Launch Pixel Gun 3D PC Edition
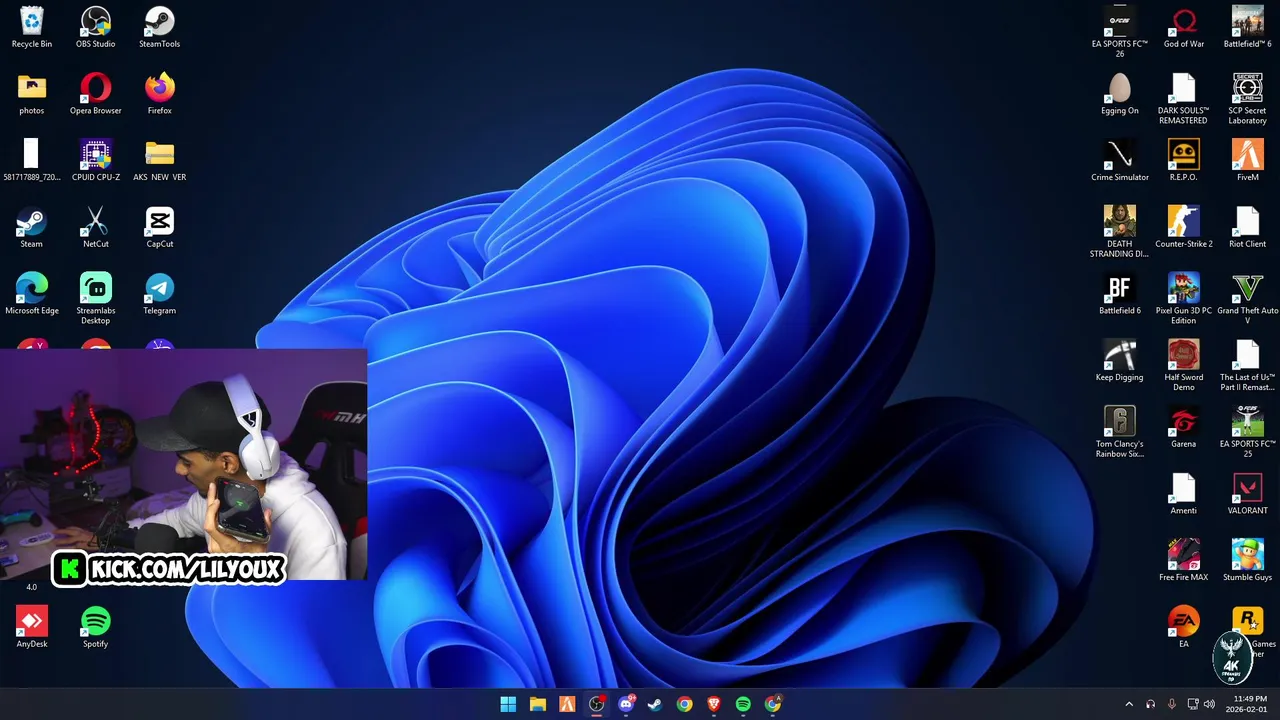The image size is (1280, 720). click(x=1184, y=299)
